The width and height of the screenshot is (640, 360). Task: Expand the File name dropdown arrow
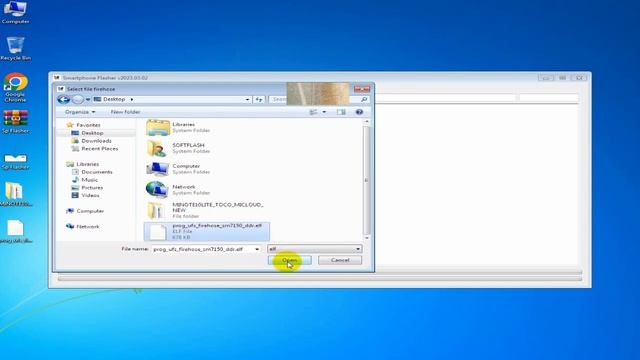click(257, 249)
